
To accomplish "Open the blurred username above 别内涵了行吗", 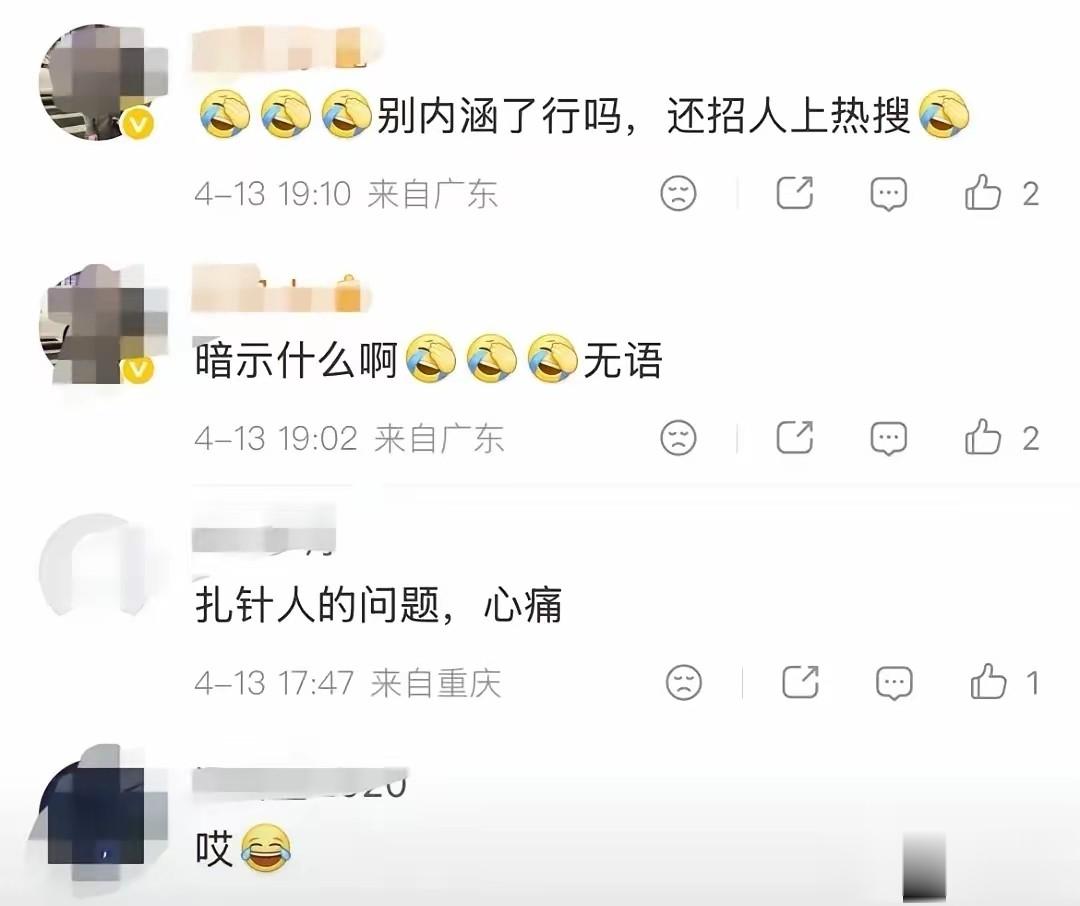I will tap(287, 47).
